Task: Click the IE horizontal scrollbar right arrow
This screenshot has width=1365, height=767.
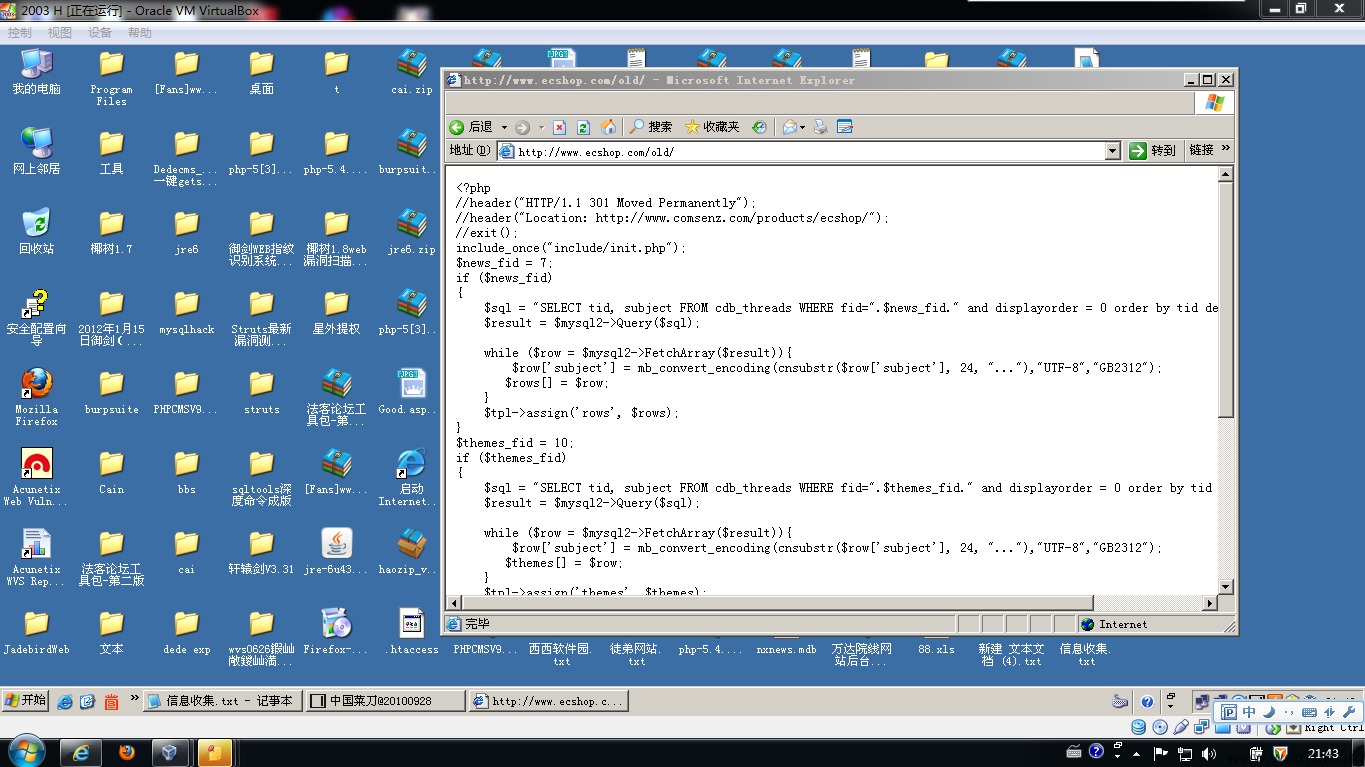Action: point(1209,603)
